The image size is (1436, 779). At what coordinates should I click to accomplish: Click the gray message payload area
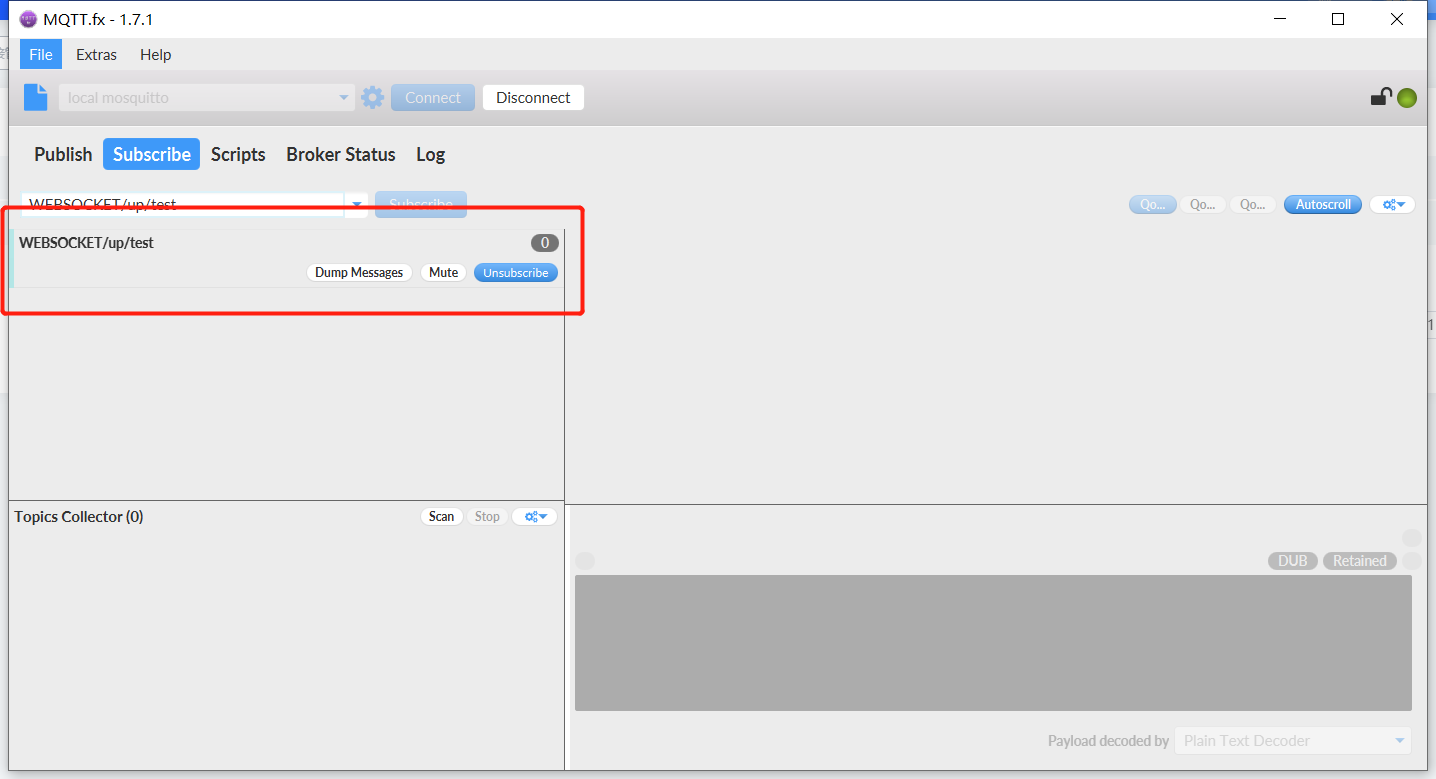993,643
